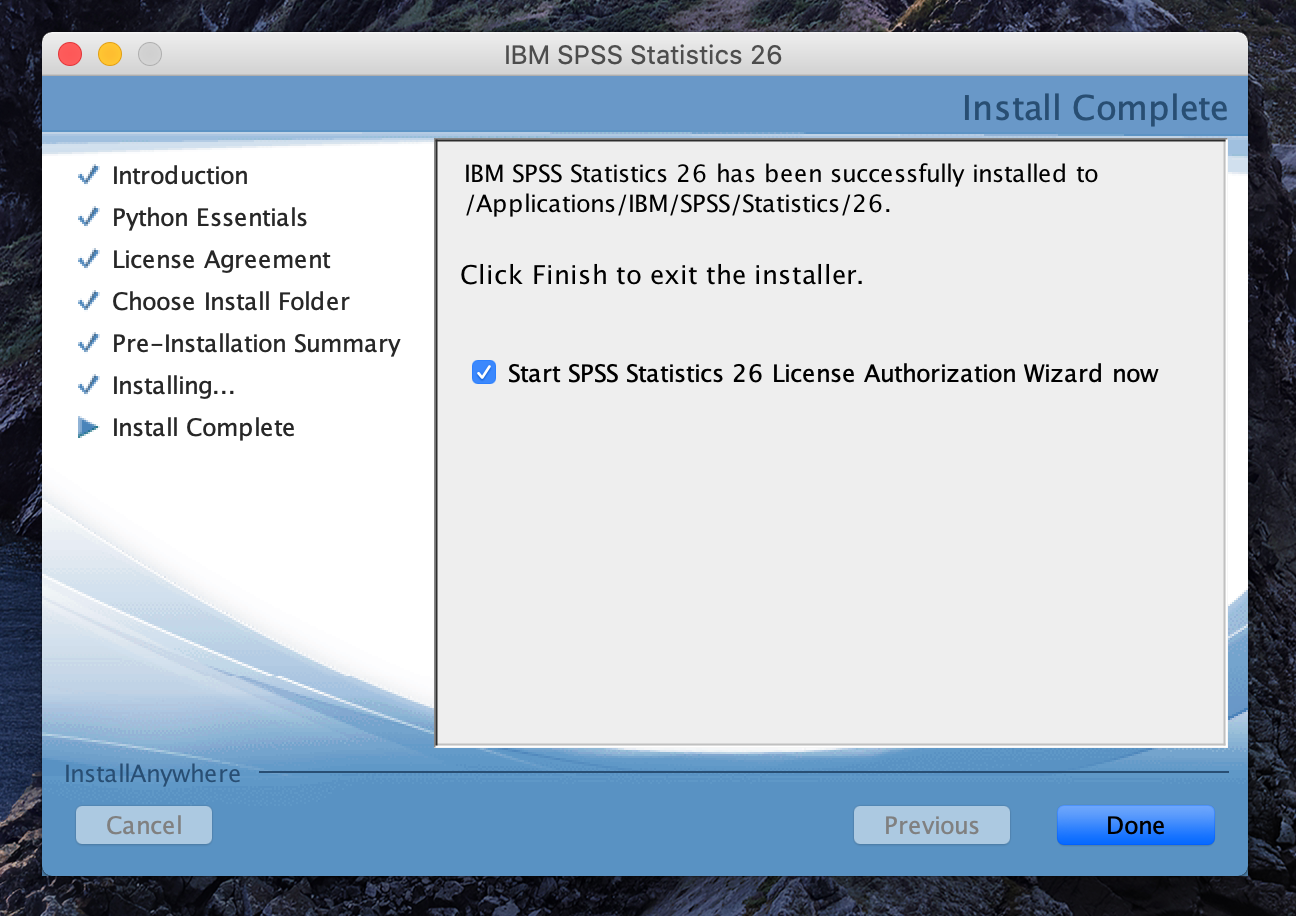Viewport: 1296px width, 916px height.
Task: Minimize the installer window with yellow button
Action: pyautogui.click(x=110, y=54)
